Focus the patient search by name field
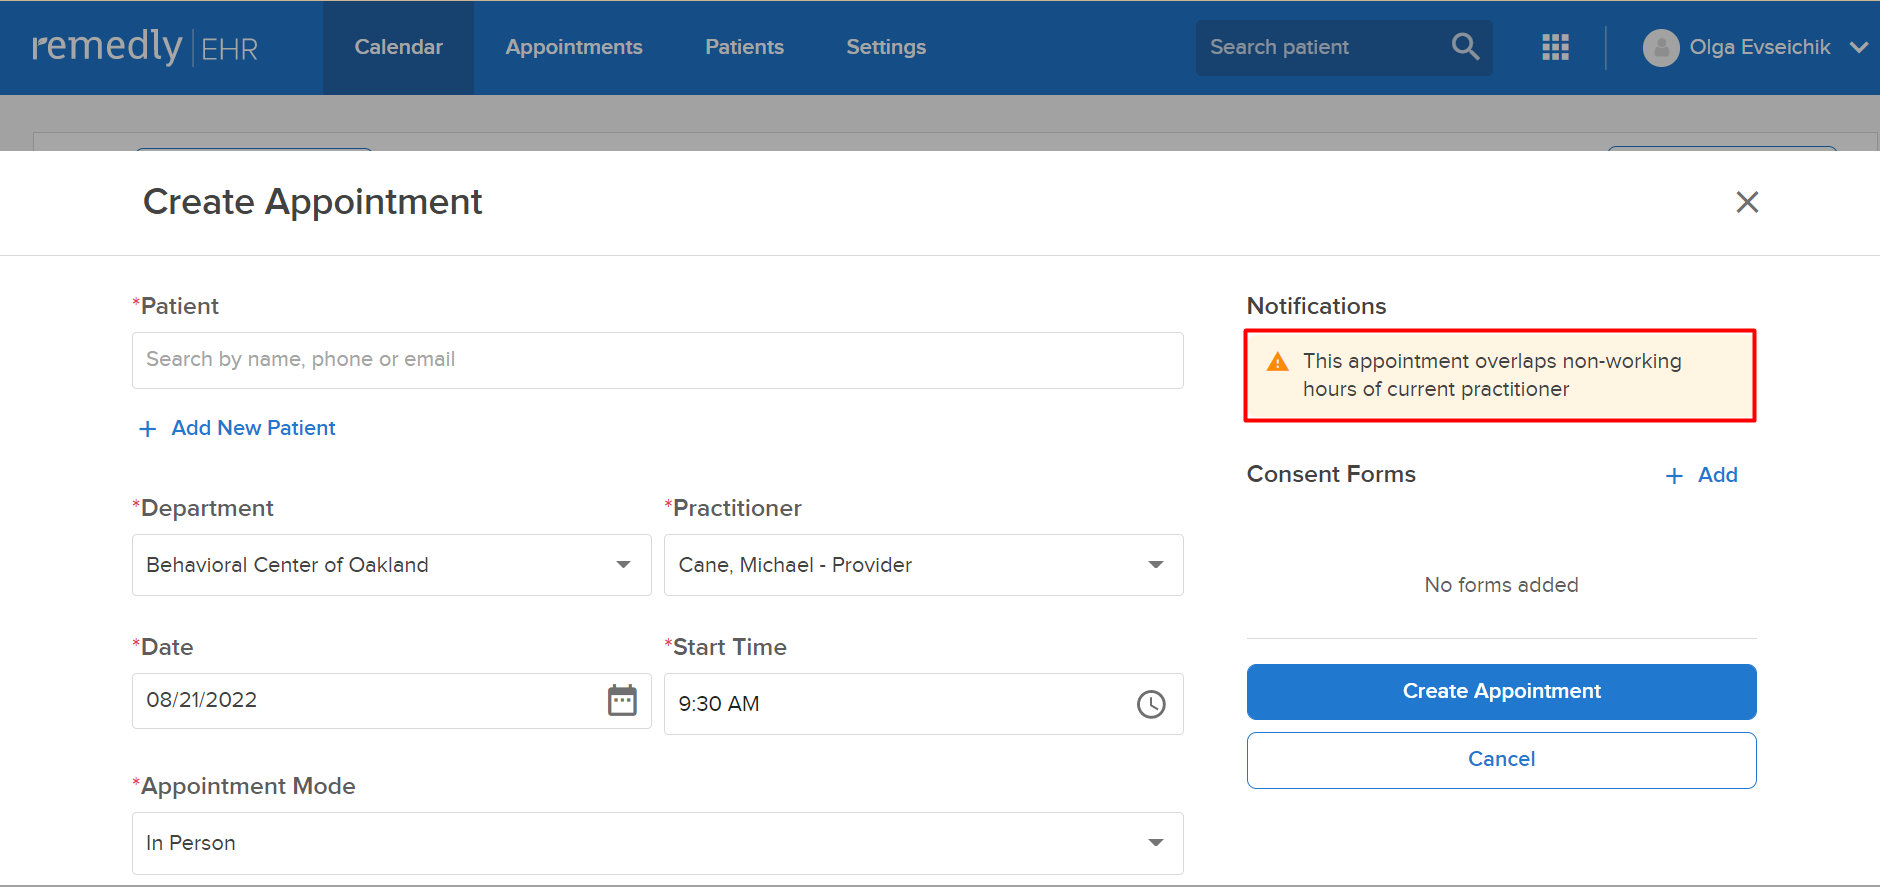 click(x=657, y=360)
